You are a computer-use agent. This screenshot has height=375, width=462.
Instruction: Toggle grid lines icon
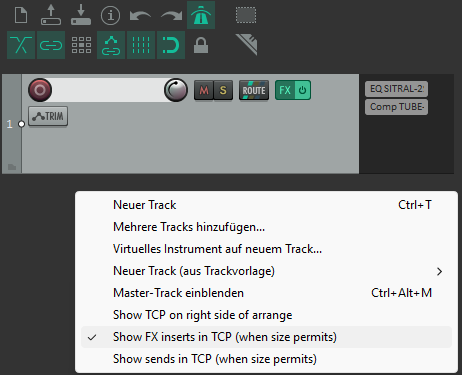[x=141, y=45]
